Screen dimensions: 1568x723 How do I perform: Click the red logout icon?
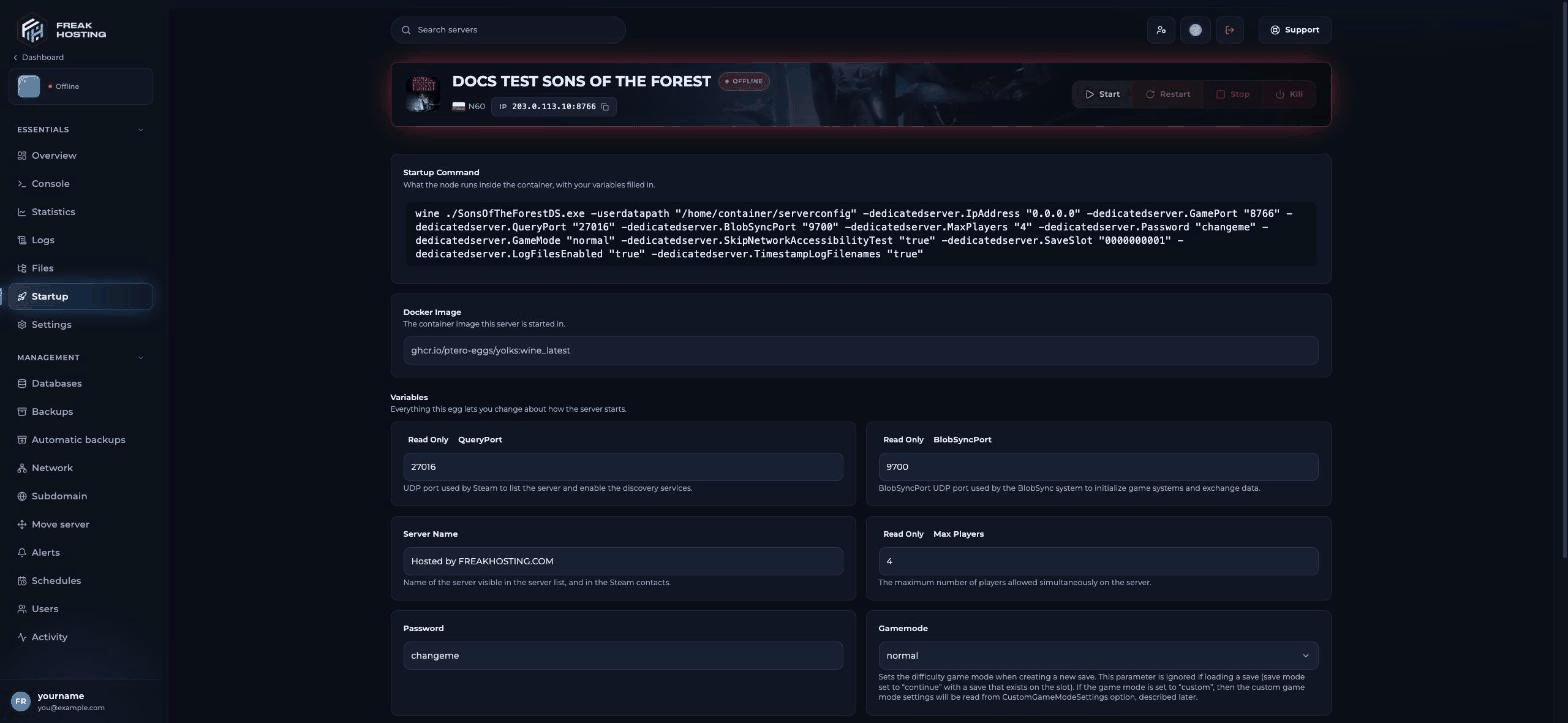1230,30
